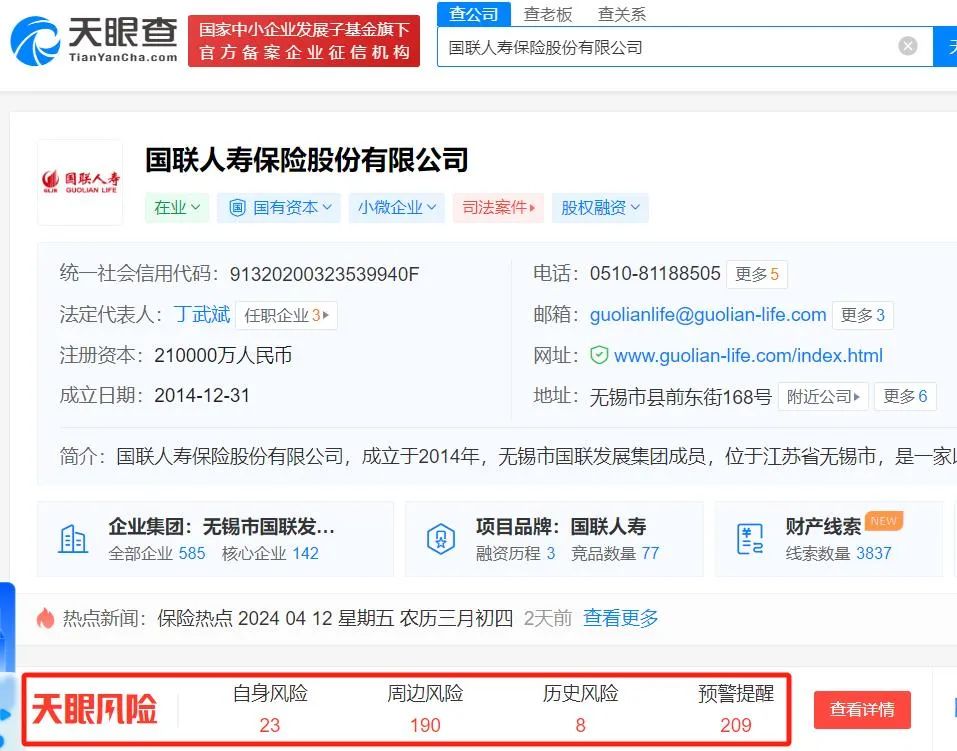Click the flame icon next to 热点新闻

[x=45, y=618]
